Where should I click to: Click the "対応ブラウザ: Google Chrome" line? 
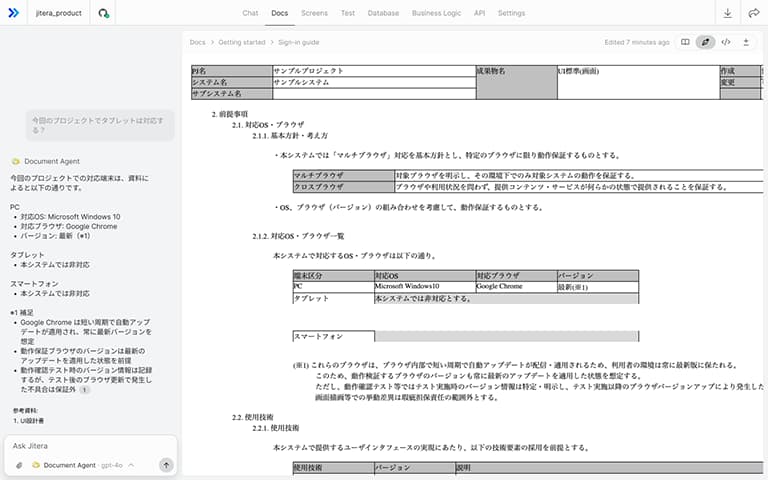pyautogui.click(x=69, y=226)
